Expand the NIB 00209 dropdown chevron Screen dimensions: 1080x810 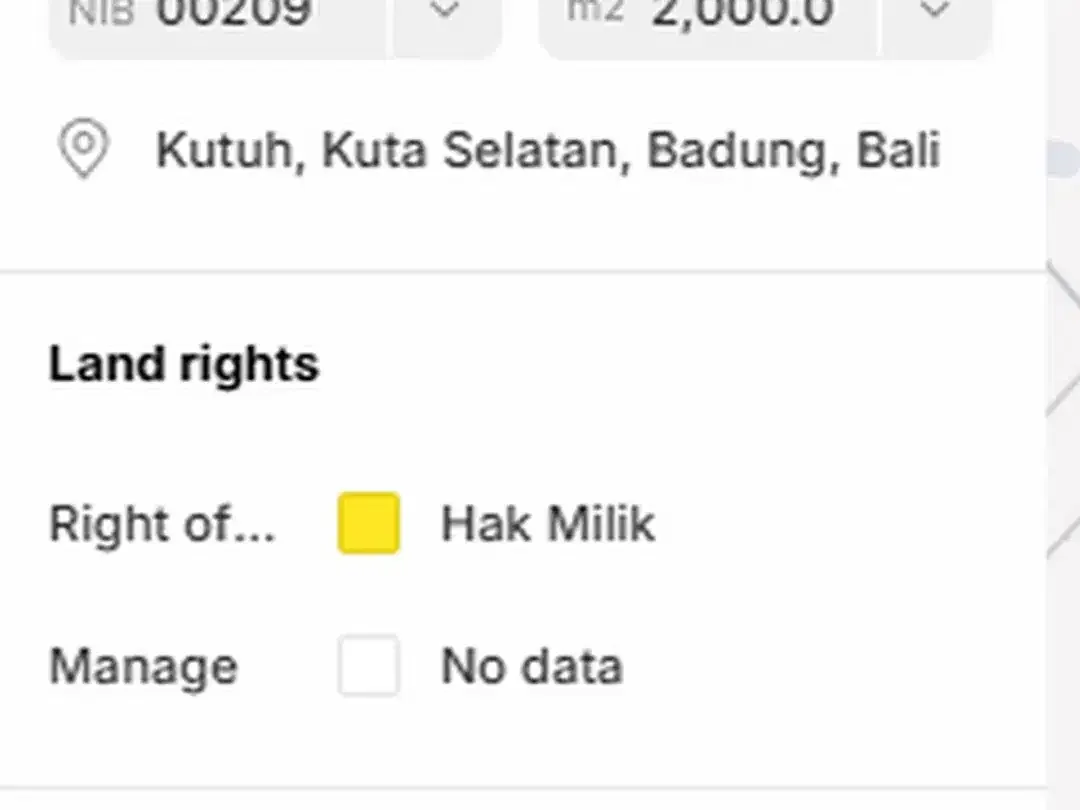click(446, 10)
